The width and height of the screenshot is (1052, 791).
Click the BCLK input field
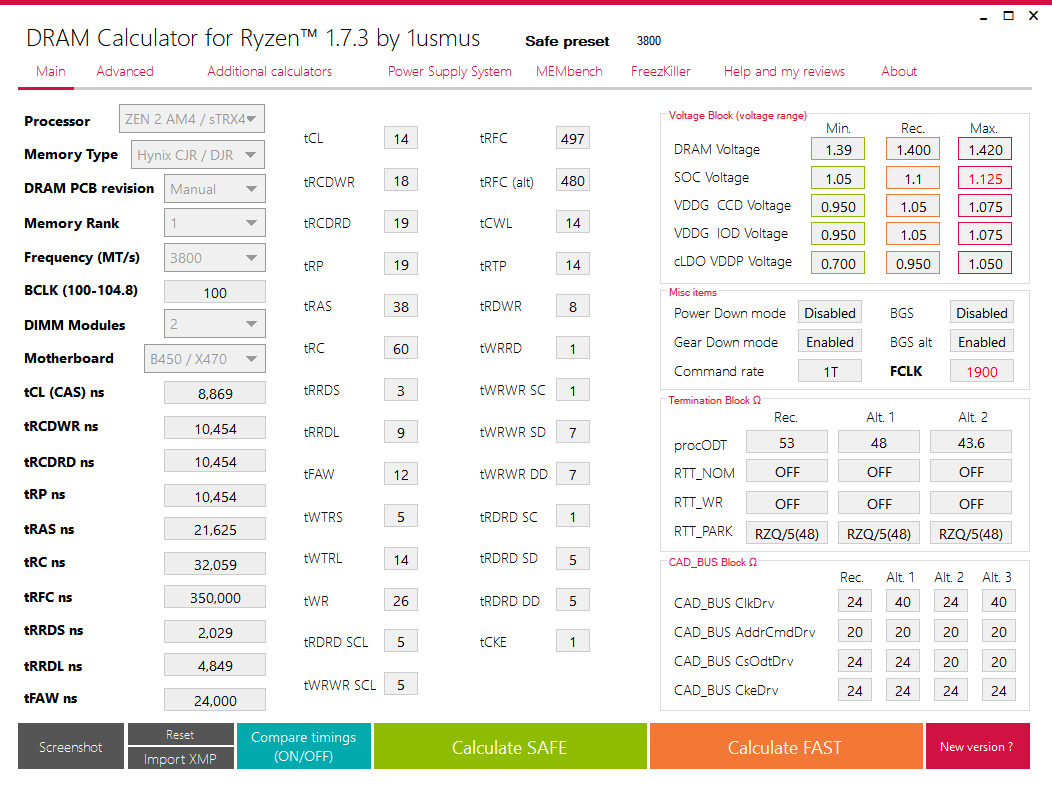coord(215,293)
